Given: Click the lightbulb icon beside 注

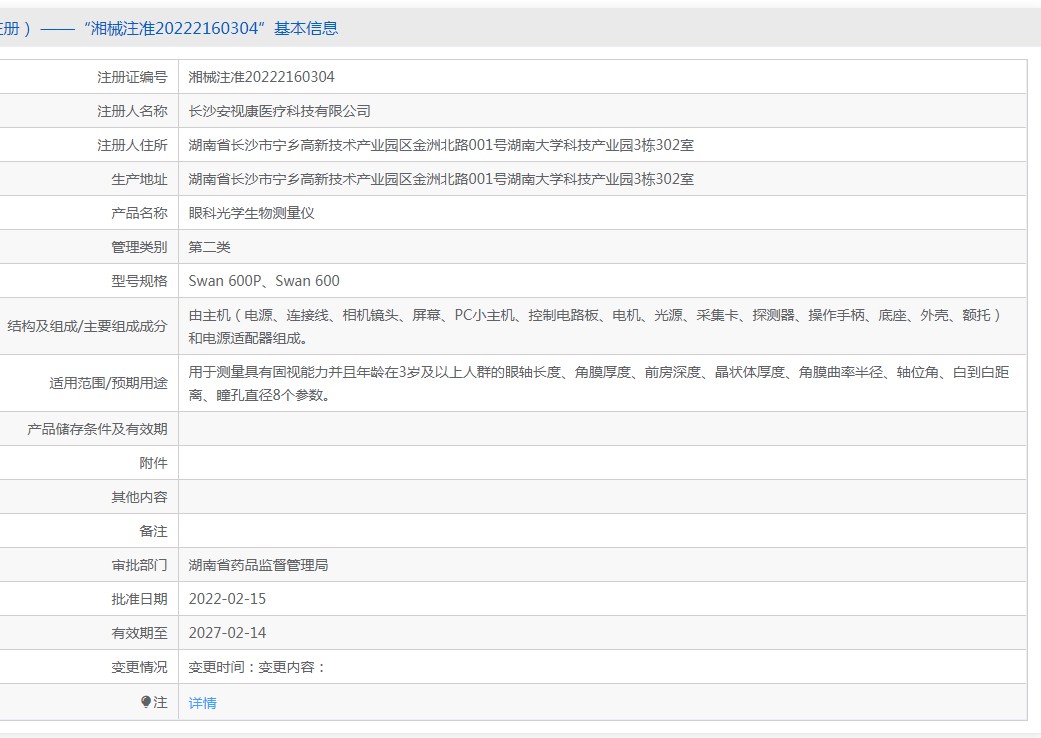Looking at the screenshot, I should 146,701.
